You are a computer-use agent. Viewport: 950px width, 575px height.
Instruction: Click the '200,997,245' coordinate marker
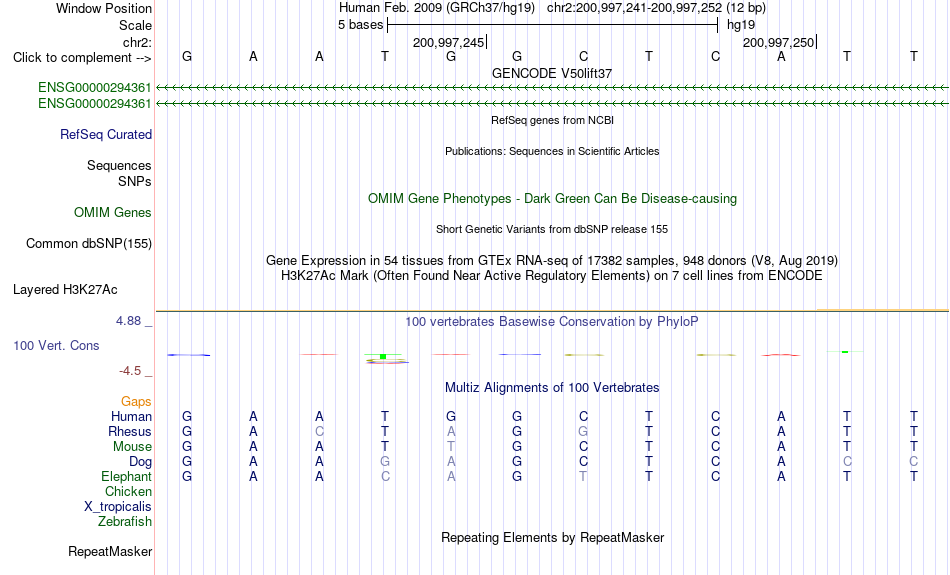pyautogui.click(x=448, y=42)
